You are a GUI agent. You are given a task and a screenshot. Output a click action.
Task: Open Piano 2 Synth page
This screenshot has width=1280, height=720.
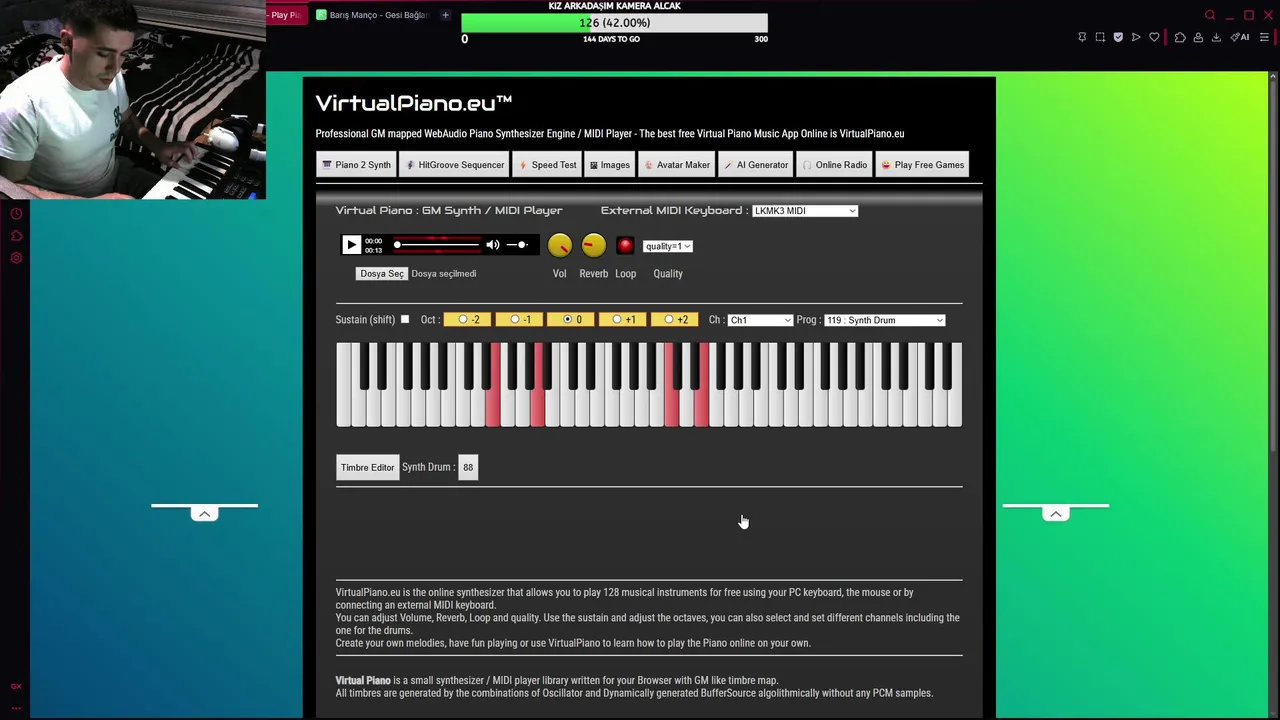pyautogui.click(x=356, y=165)
